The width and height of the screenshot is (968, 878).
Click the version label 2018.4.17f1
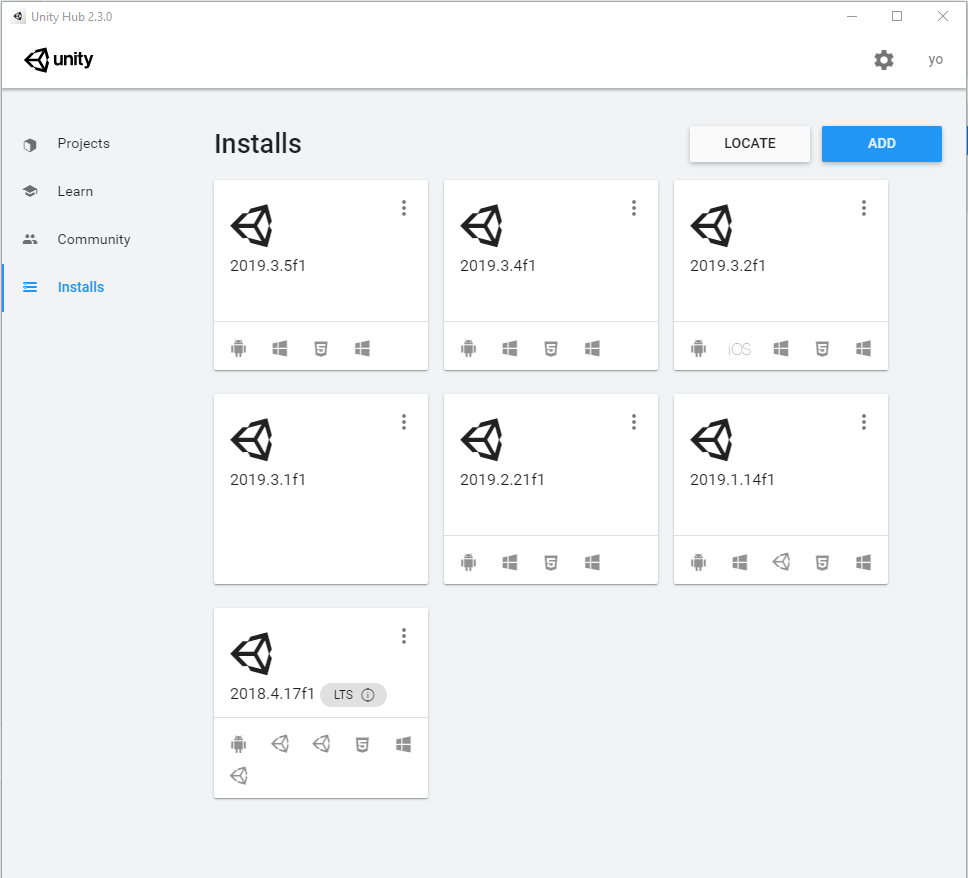pos(272,694)
